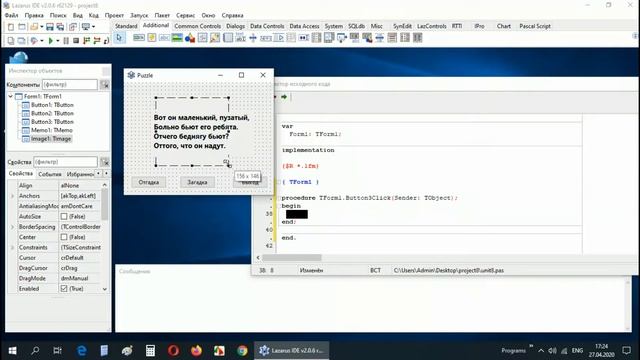Click the Save All toolbar icon
This screenshot has height=360, width=640.
click(x=60, y=27)
